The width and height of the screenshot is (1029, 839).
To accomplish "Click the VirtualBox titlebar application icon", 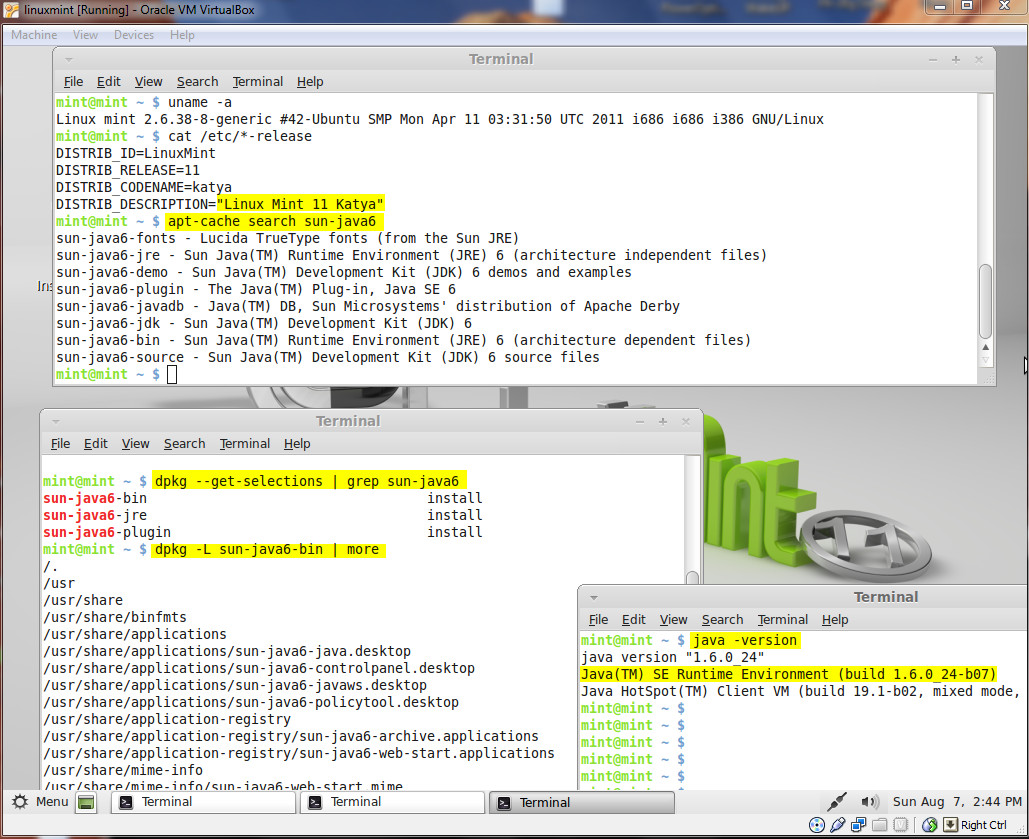I will 11,10.
